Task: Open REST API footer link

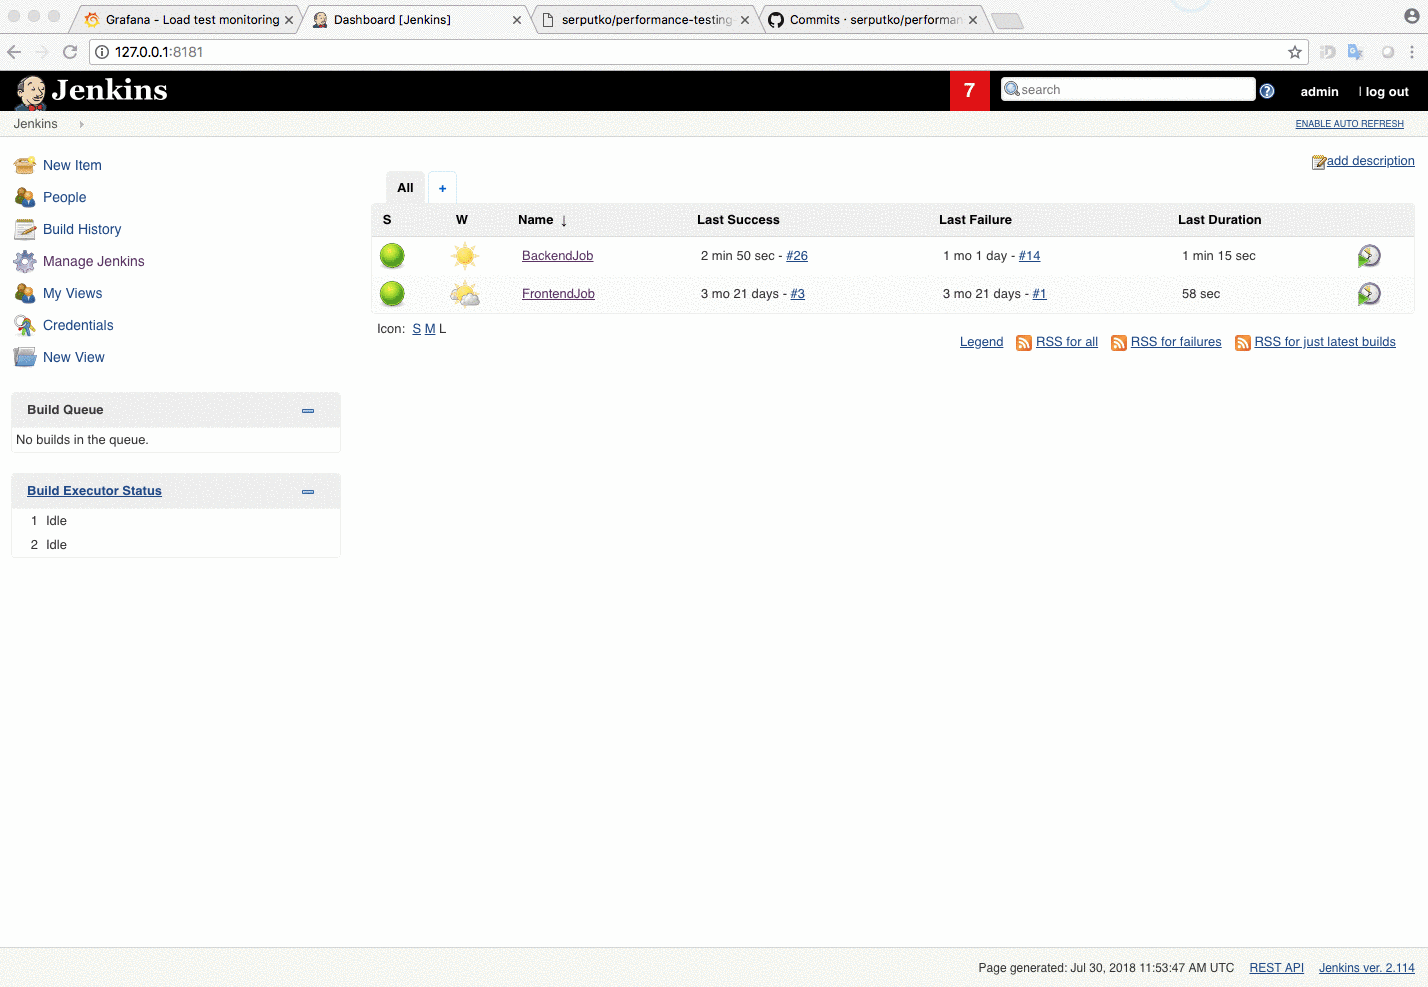Action: [x=1276, y=968]
